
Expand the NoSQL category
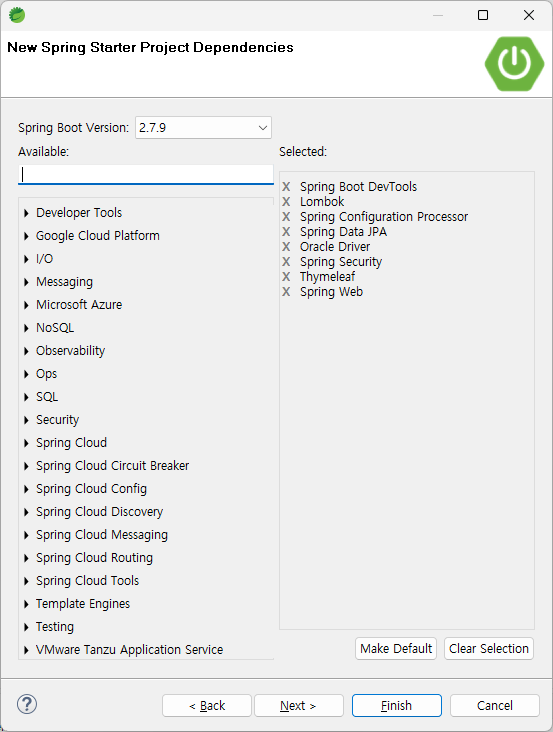point(26,328)
